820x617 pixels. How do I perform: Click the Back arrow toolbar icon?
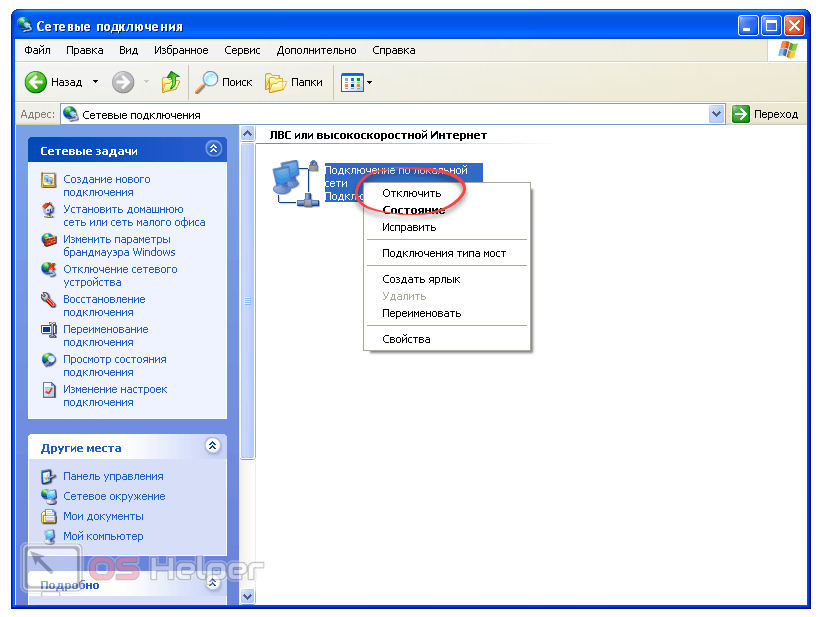point(36,82)
